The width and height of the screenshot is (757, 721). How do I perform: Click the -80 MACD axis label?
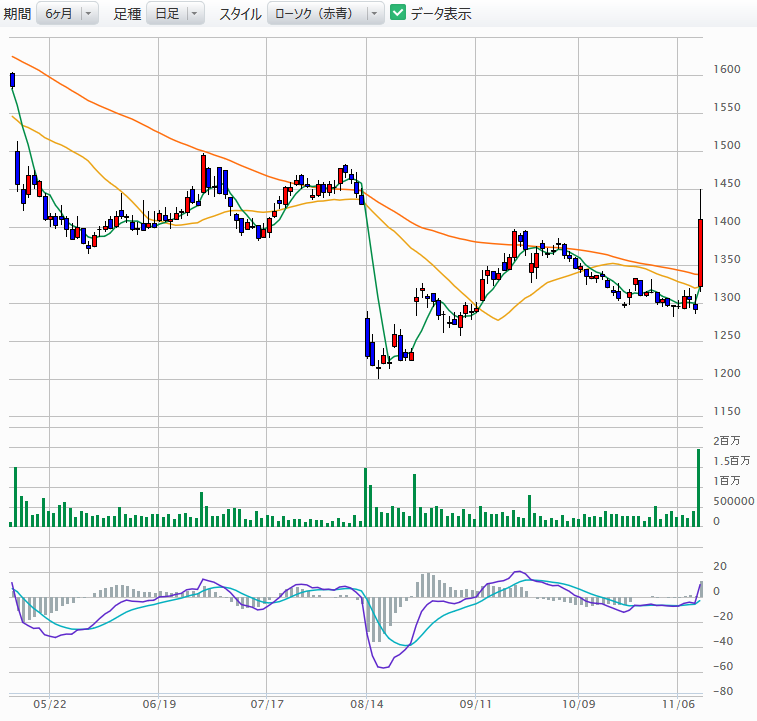pos(725,692)
